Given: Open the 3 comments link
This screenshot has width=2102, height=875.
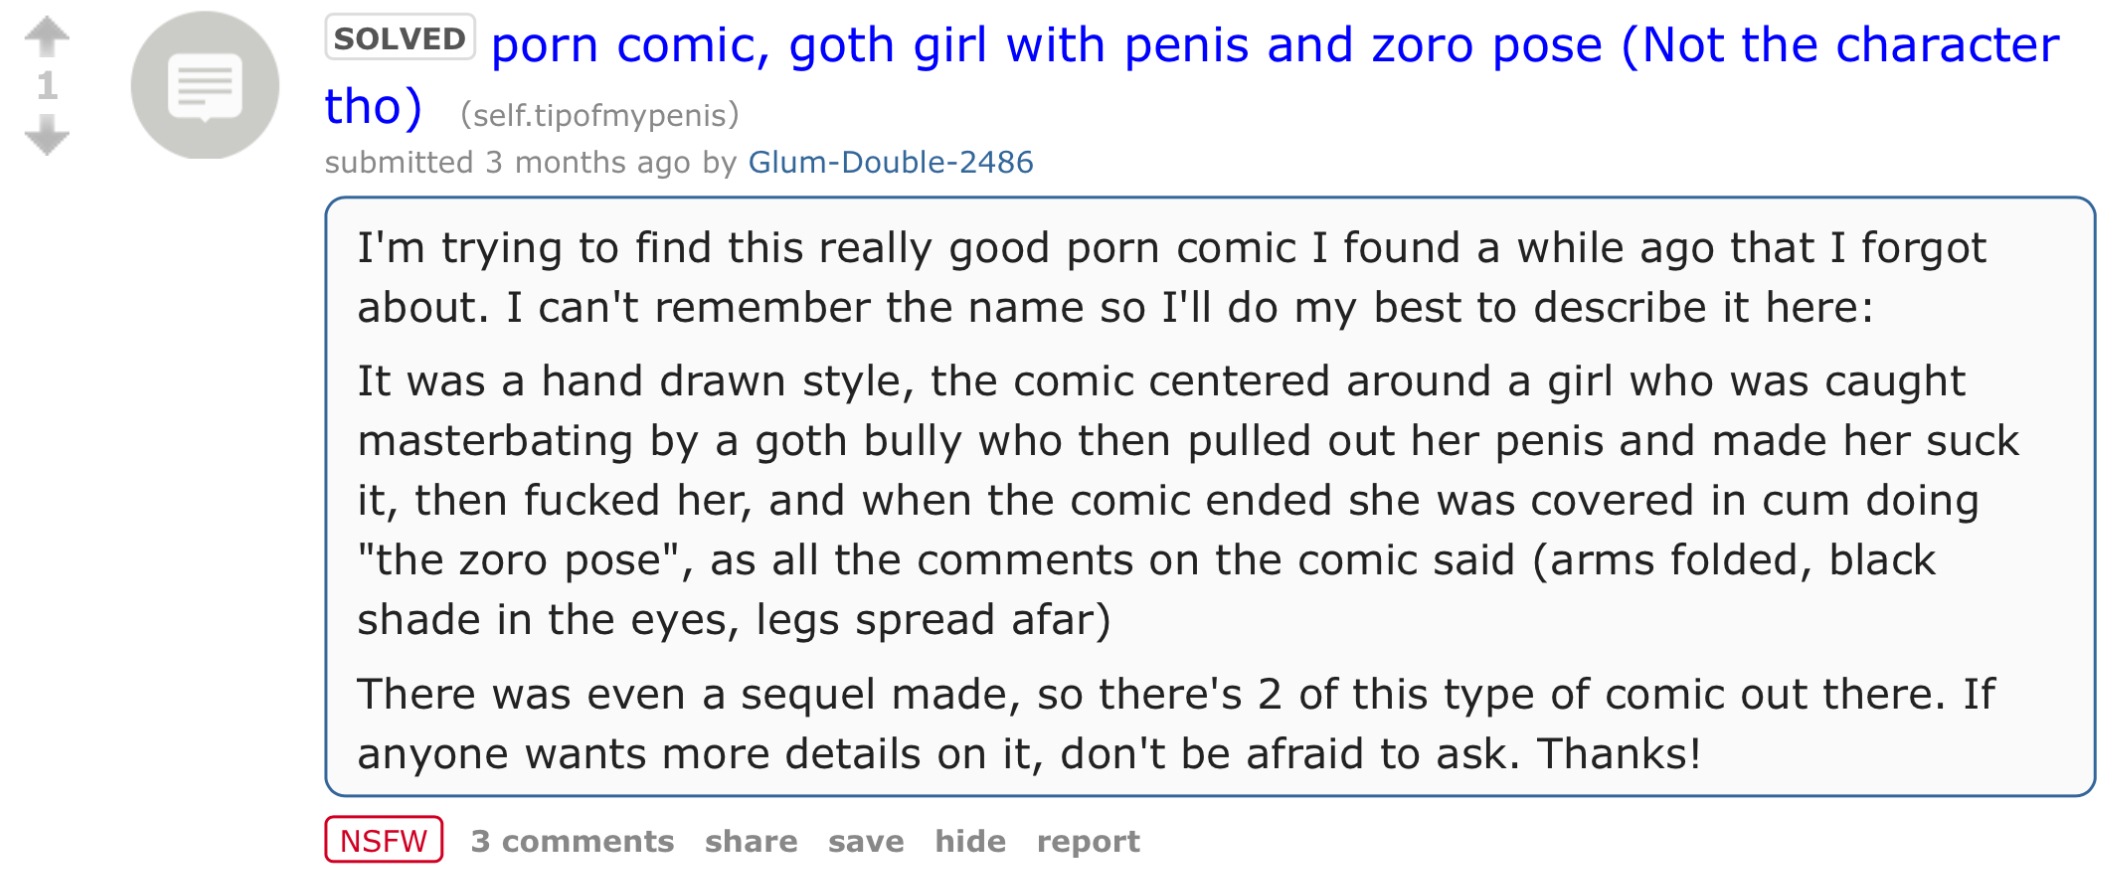Looking at the screenshot, I should click(572, 841).
